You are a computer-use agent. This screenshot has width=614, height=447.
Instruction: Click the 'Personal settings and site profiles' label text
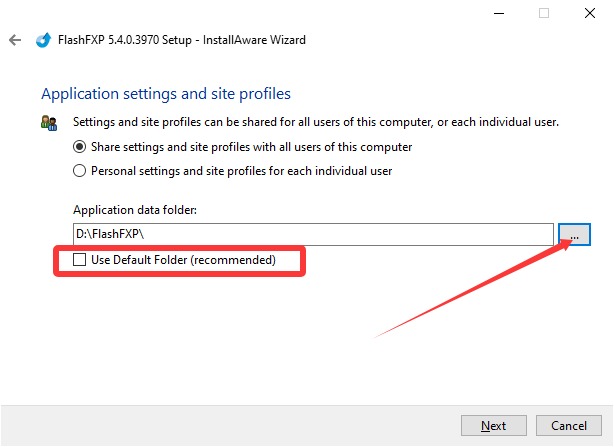[241, 171]
